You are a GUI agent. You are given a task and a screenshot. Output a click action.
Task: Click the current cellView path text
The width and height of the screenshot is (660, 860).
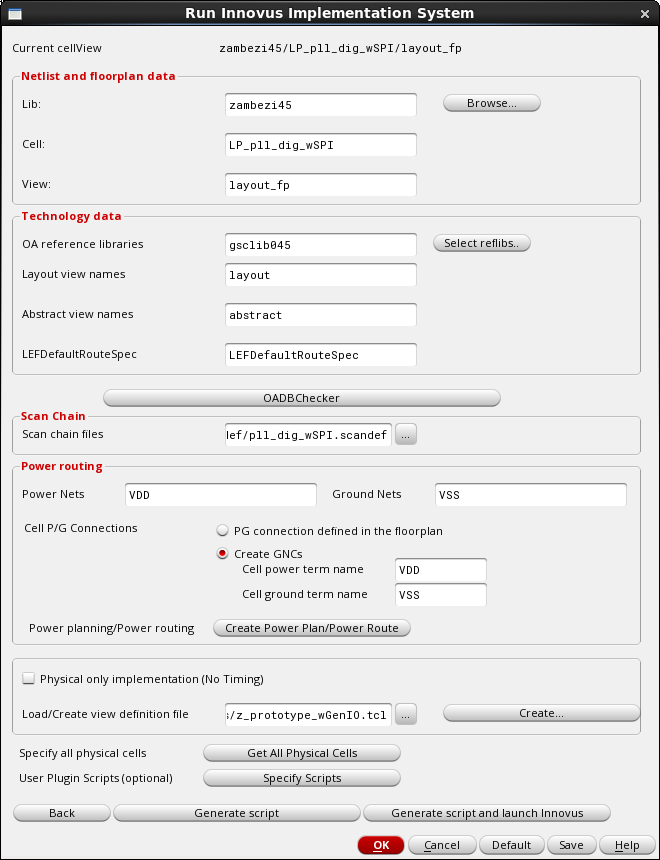(340, 48)
